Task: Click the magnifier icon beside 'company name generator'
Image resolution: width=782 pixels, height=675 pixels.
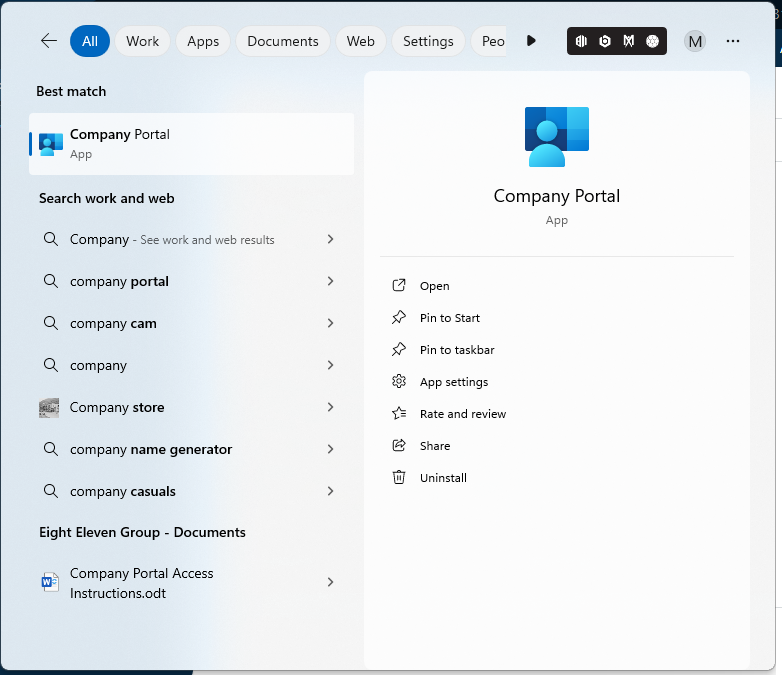Action: [50, 449]
